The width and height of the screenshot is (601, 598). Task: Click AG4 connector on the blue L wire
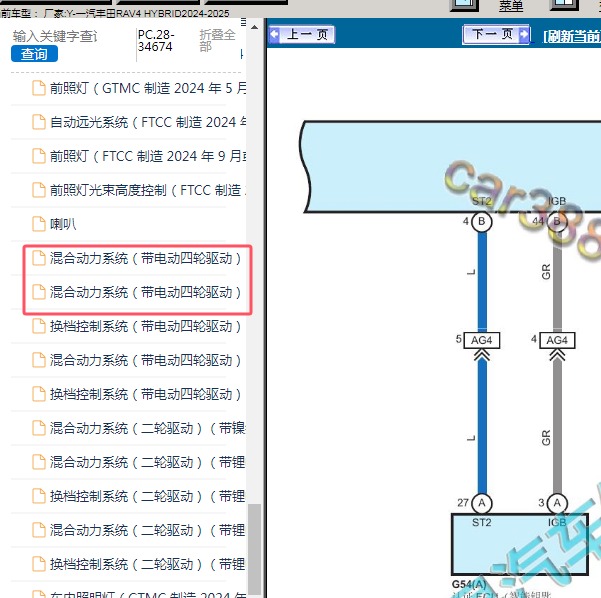(x=481, y=340)
